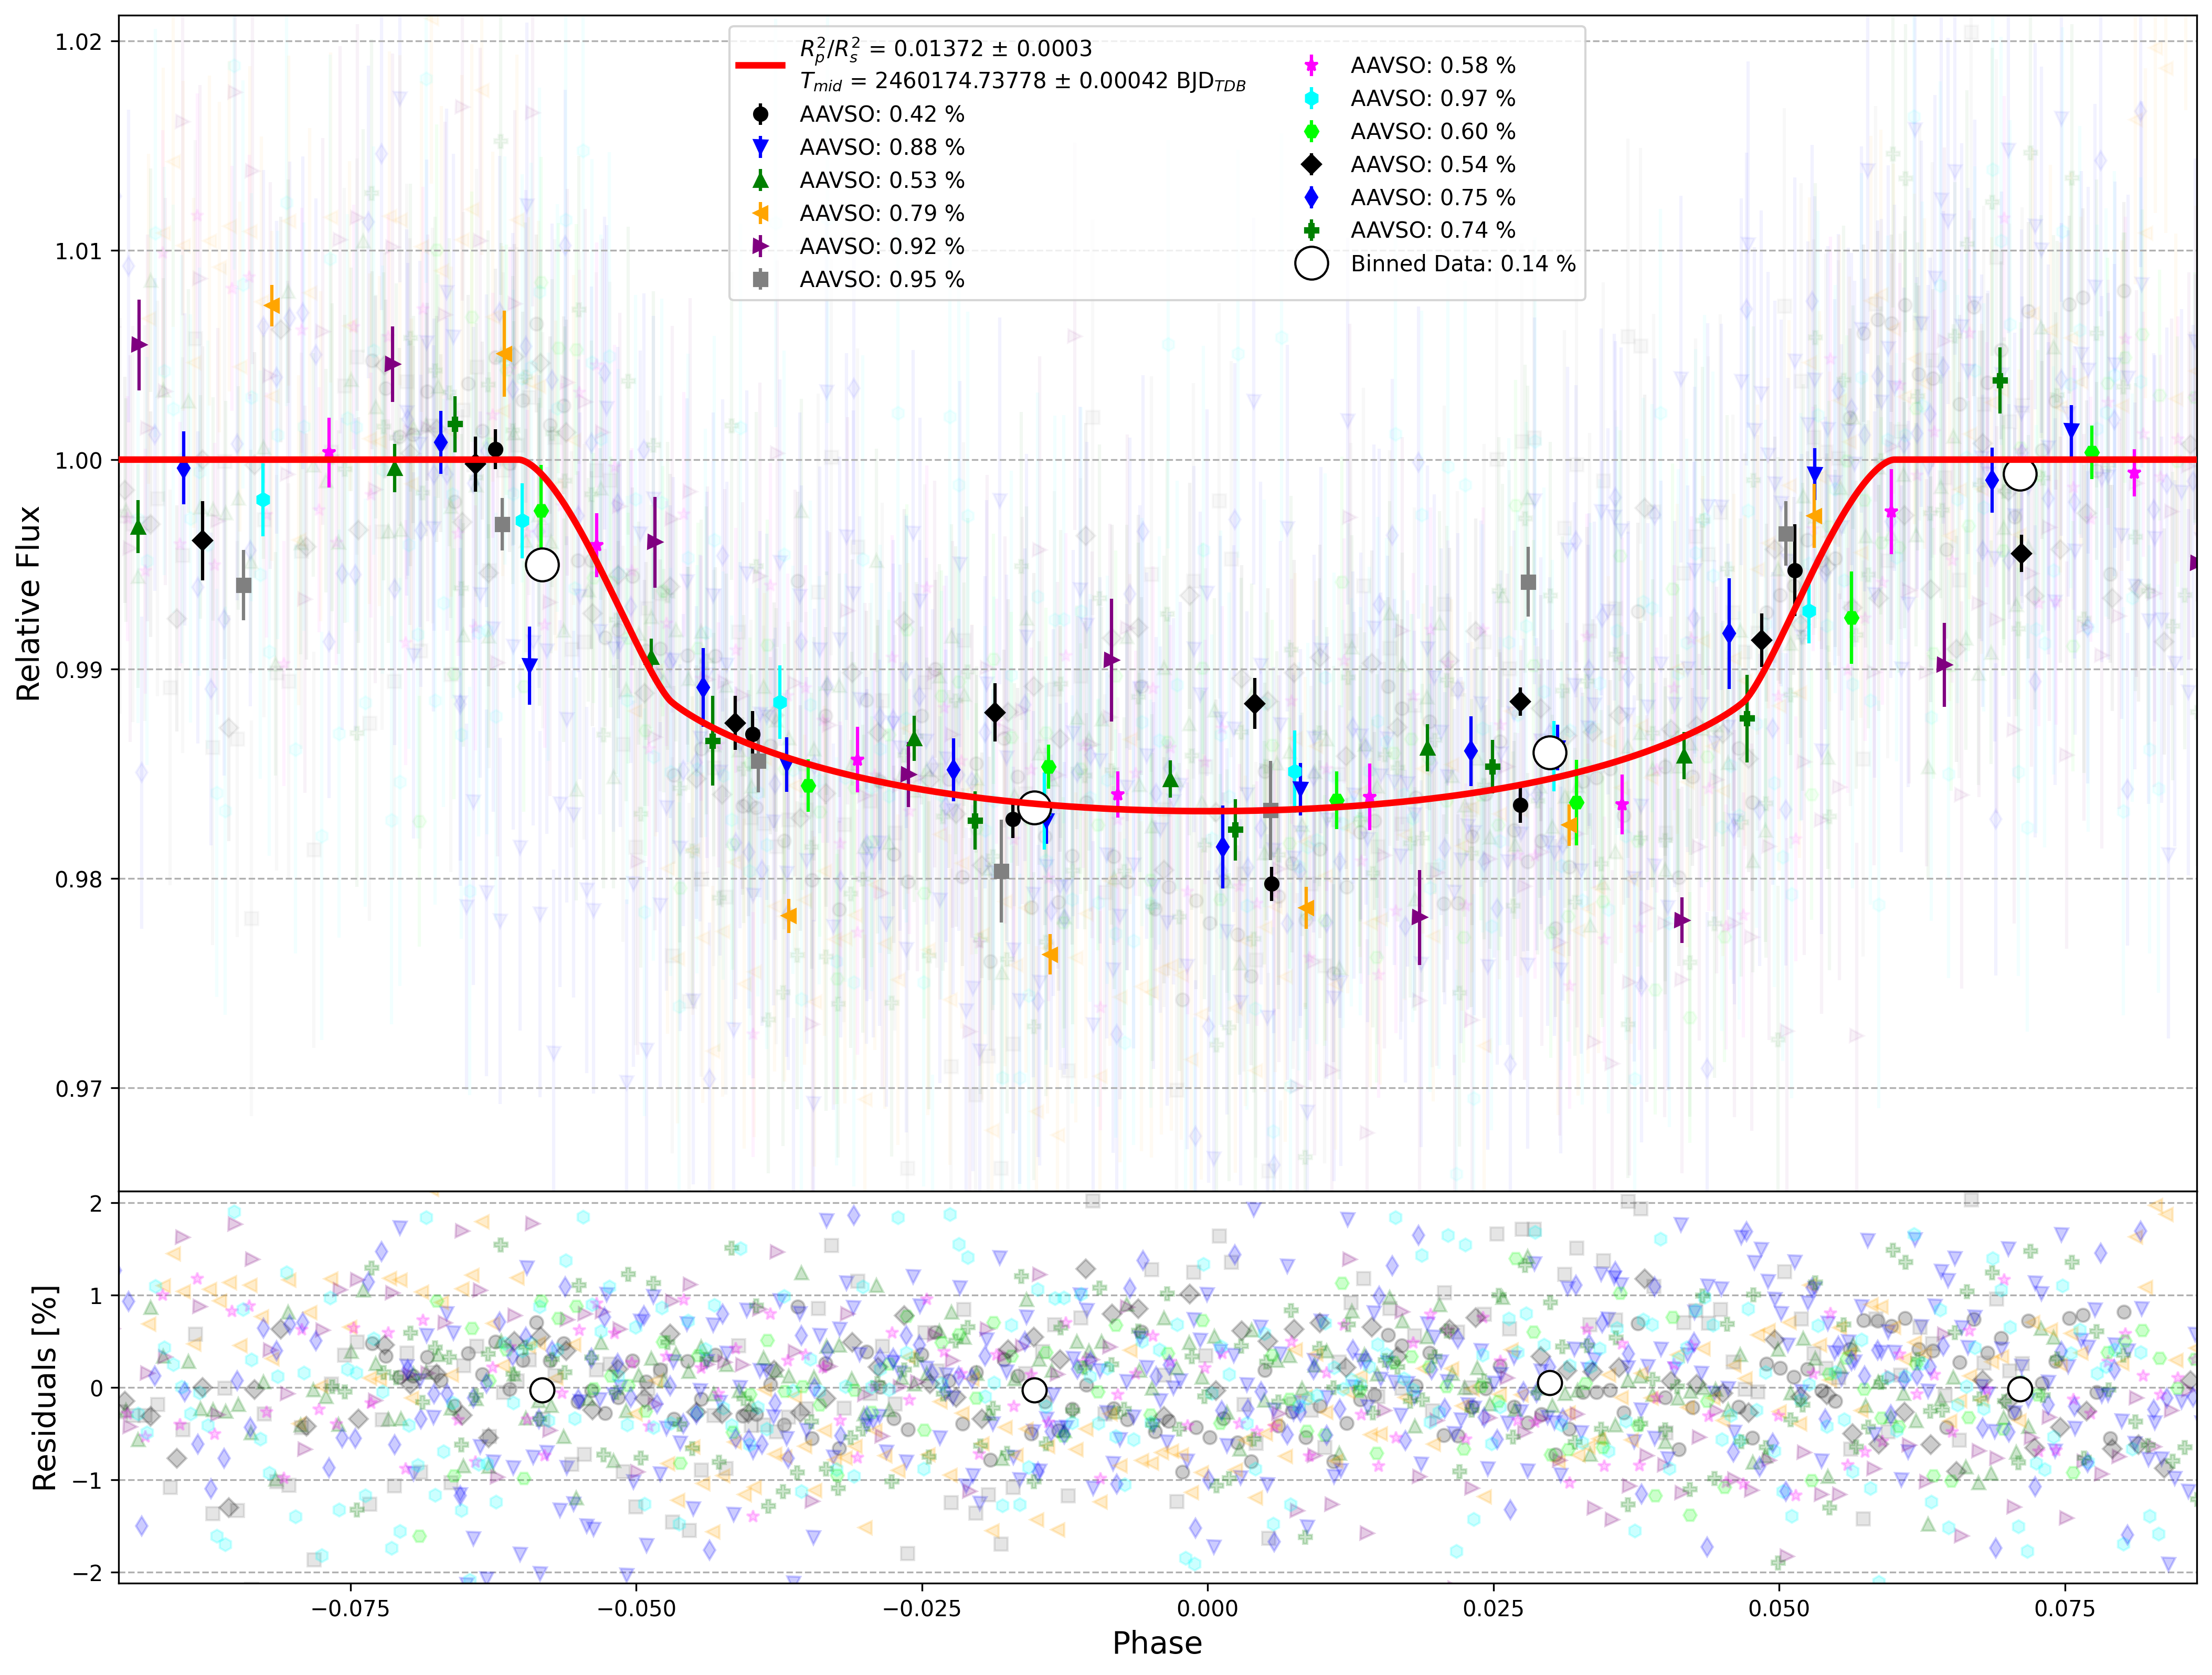Image resolution: width=2212 pixels, height=1675 pixels.
Task: Click the open circle marker for Binned Data
Action: click(x=1311, y=263)
